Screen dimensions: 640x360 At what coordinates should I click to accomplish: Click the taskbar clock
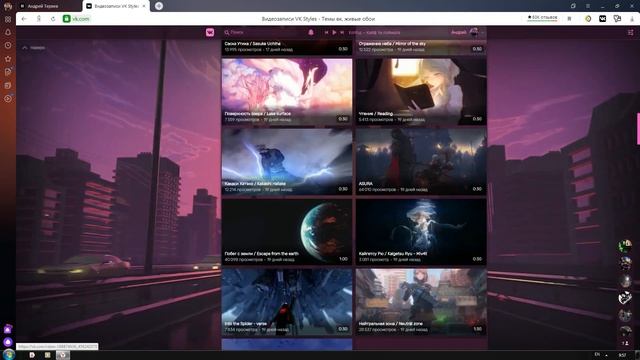pyautogui.click(x=622, y=355)
